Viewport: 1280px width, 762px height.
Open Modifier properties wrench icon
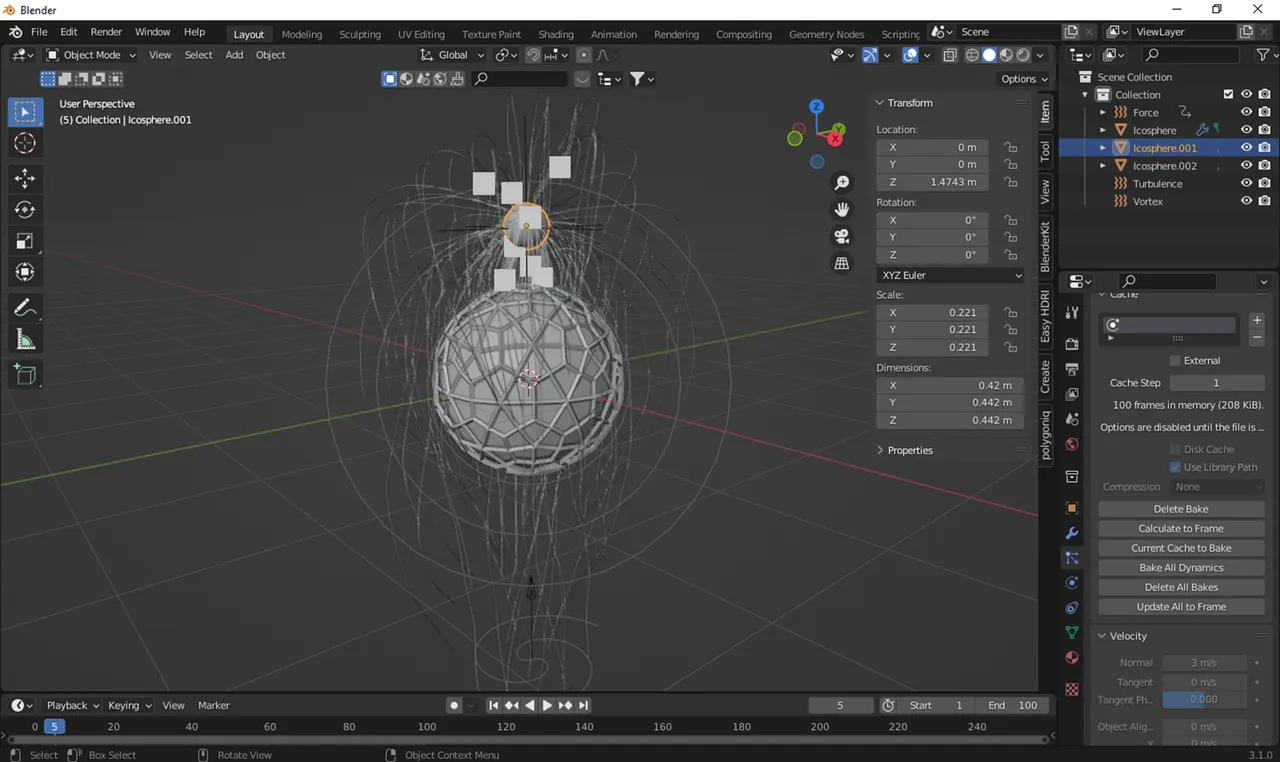[1072, 533]
